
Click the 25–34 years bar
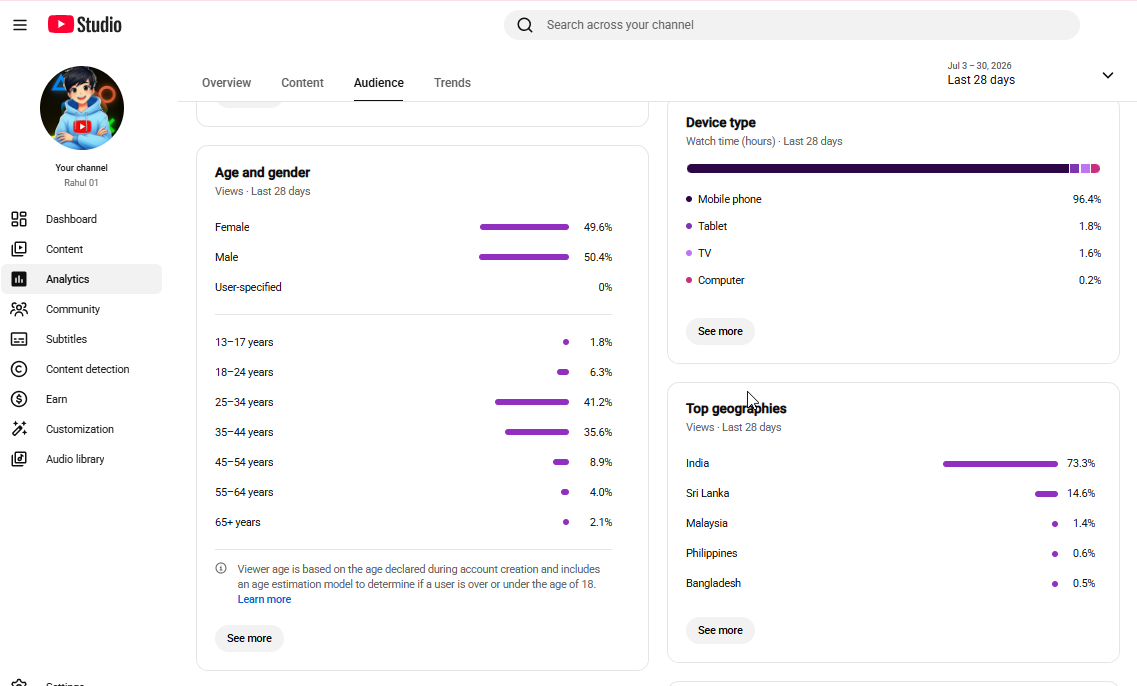(532, 402)
